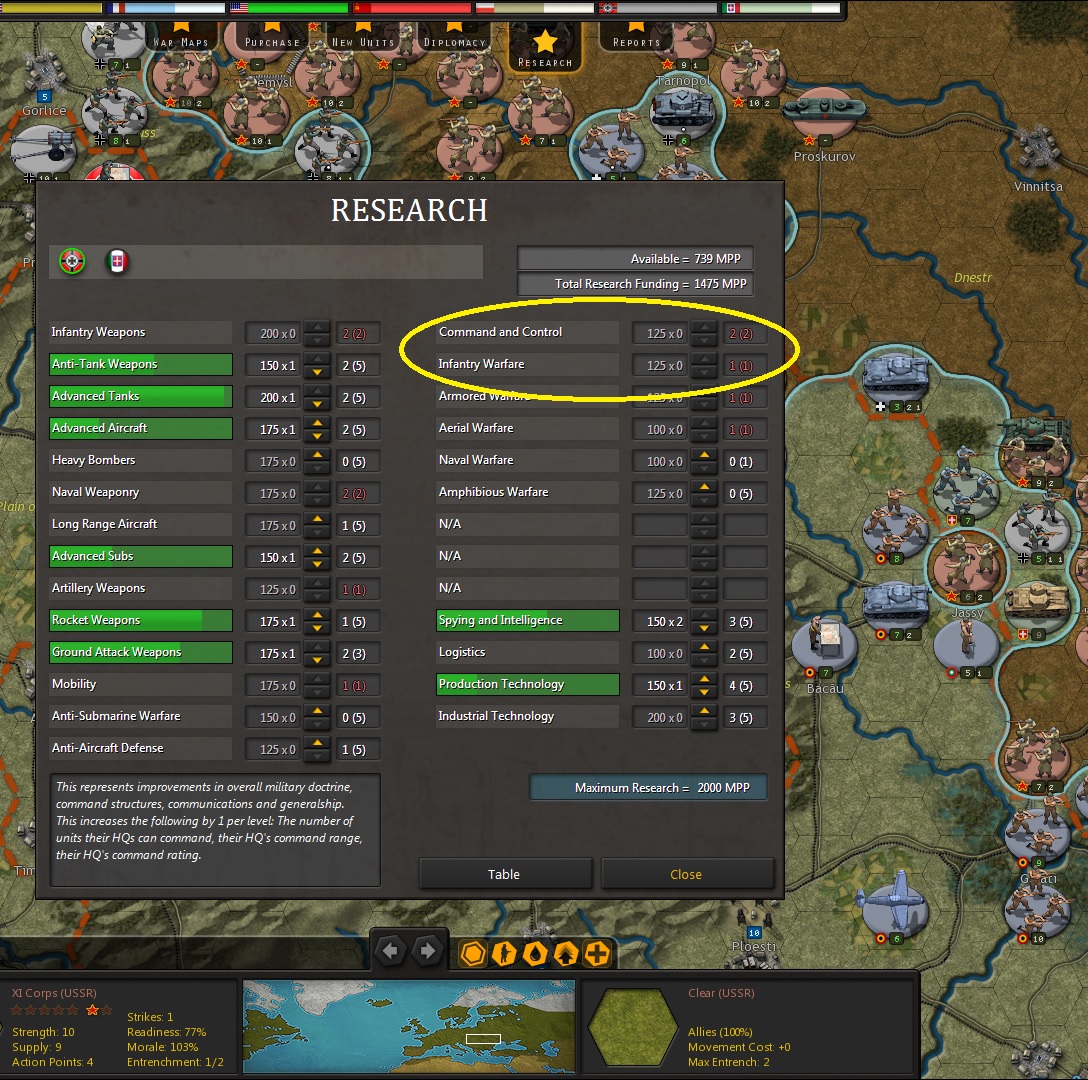
Task: Increase Advanced Aircraft research chits
Action: point(317,423)
